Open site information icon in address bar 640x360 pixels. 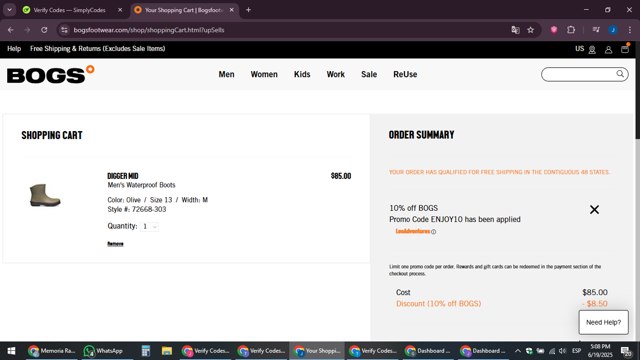click(64, 30)
